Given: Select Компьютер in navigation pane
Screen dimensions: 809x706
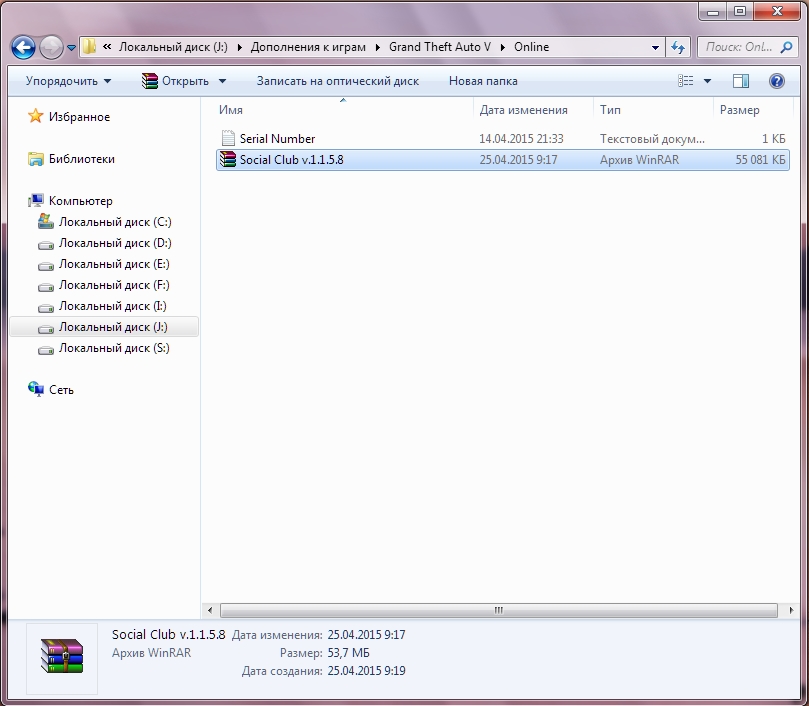Looking at the screenshot, I should coord(80,201).
